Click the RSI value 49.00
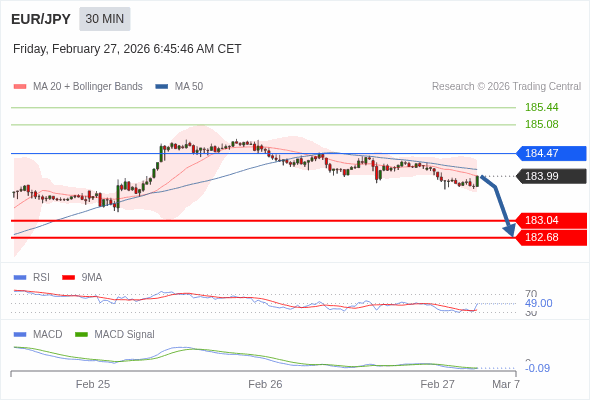The image size is (590, 400). pyautogui.click(x=538, y=303)
